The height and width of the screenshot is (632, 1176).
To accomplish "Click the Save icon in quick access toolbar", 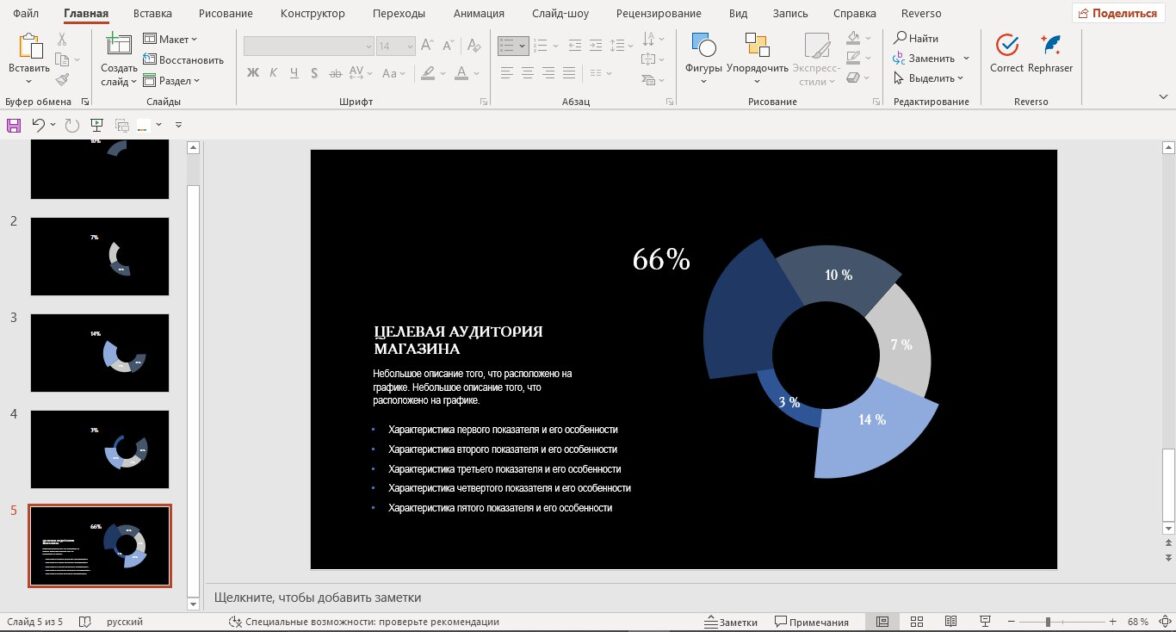I will (14, 125).
